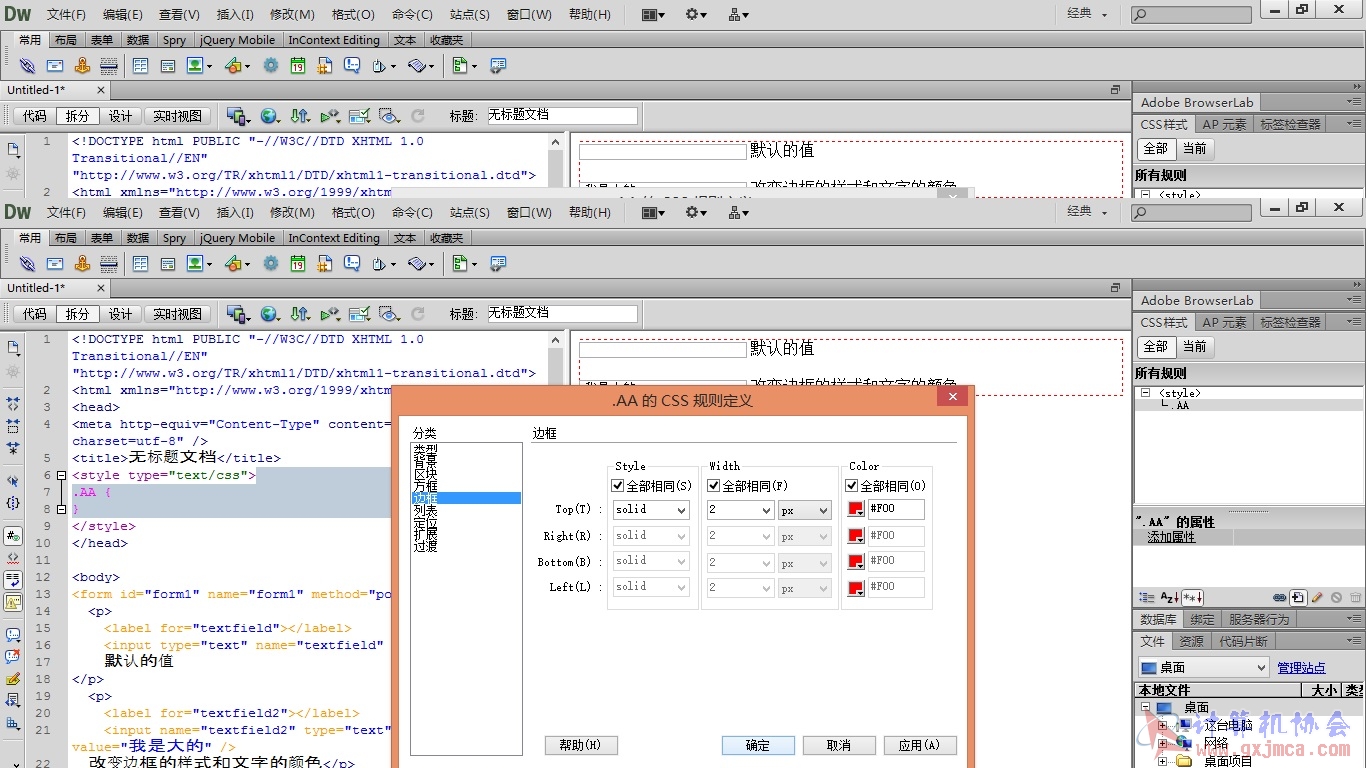Click the Insert Table icon in the lower window's Insert bar
The image size is (1366, 768).
coord(140,264)
